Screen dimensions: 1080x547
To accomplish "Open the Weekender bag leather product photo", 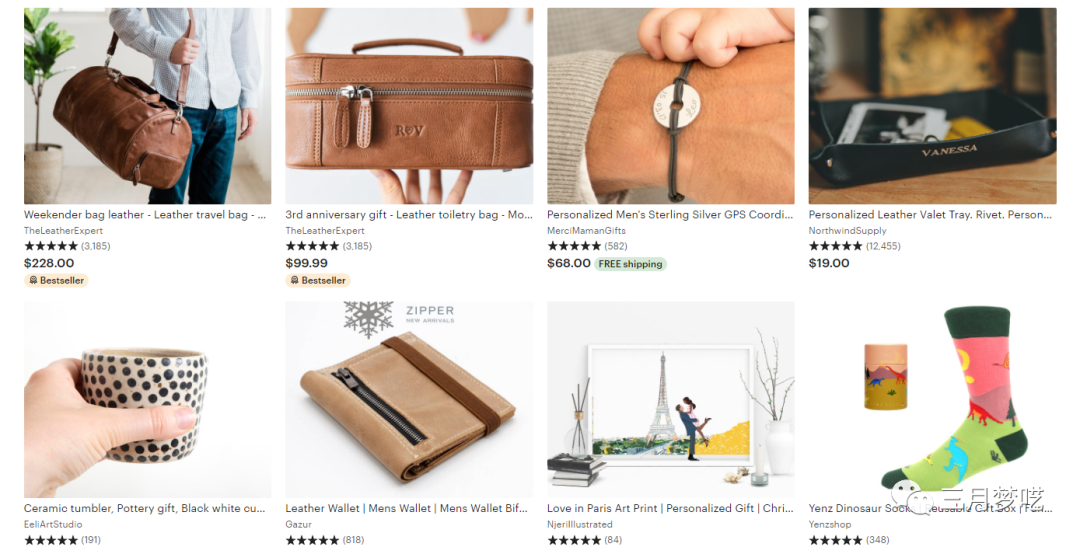I will point(147,106).
